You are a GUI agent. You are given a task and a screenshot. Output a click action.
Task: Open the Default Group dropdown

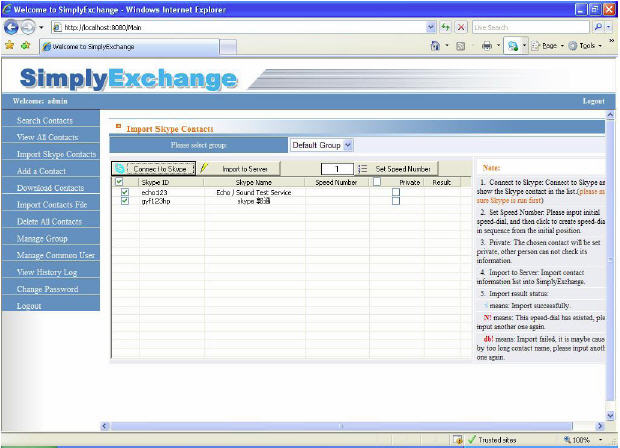tap(321, 145)
